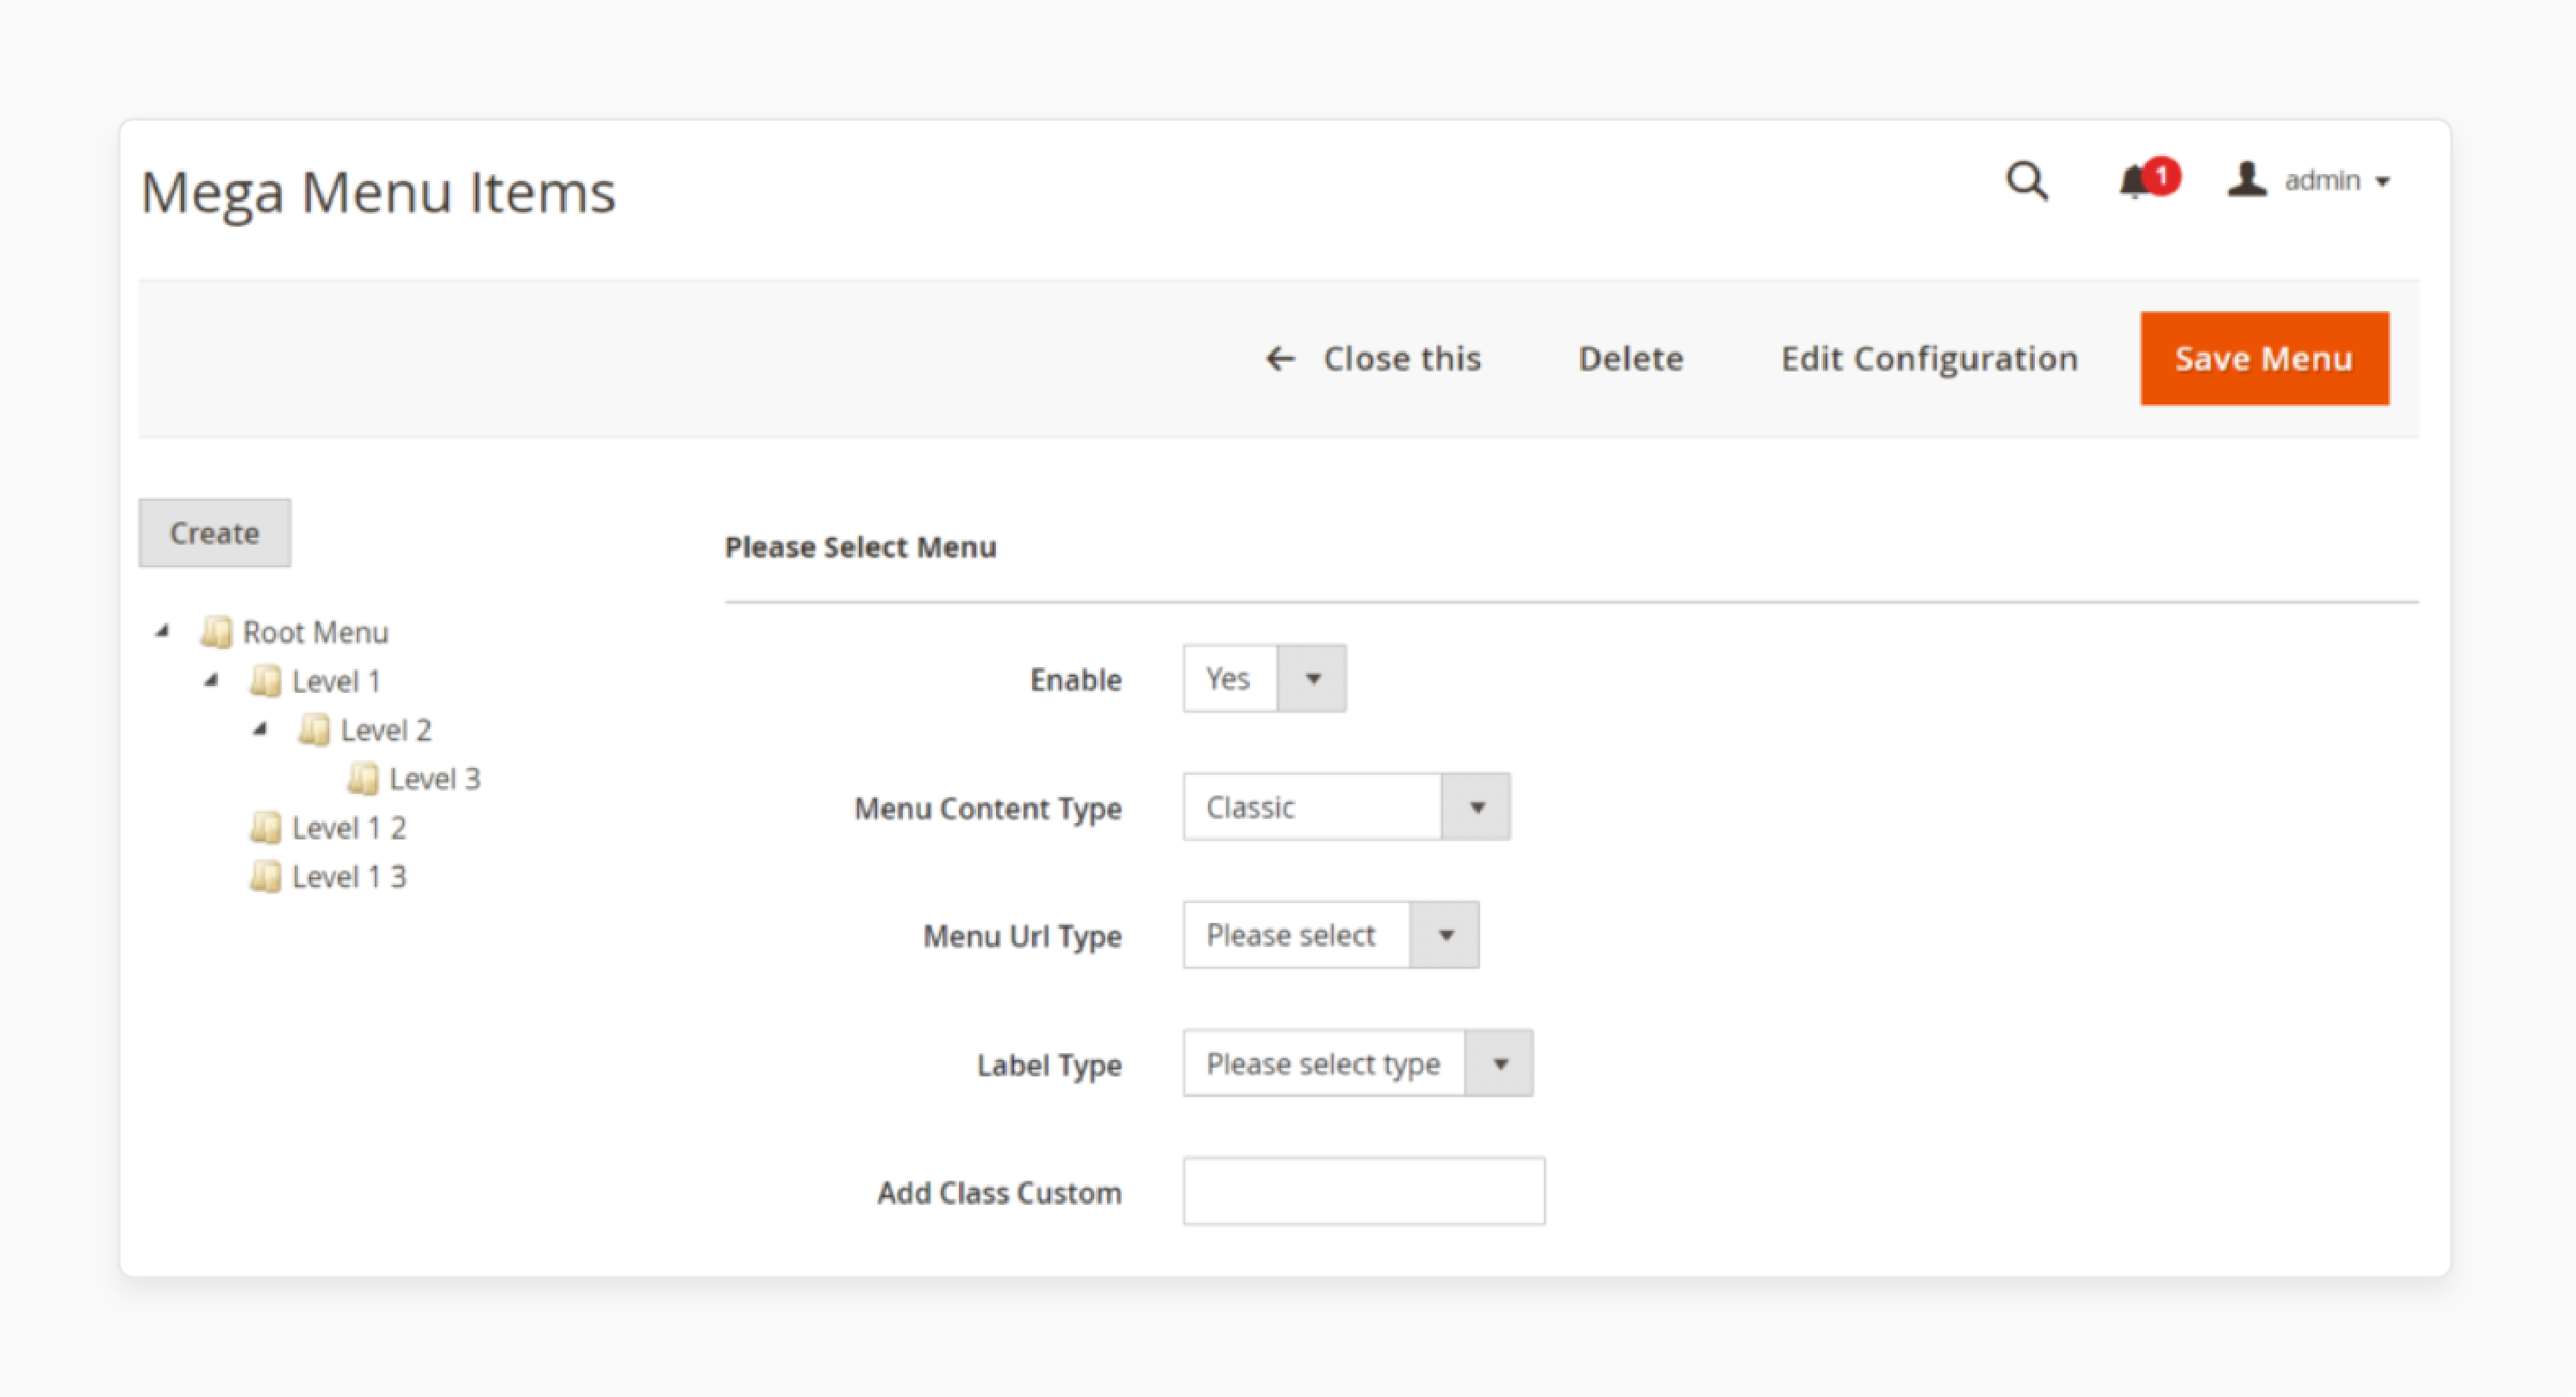Click the Delete button
This screenshot has height=1397, width=2576.
tap(1630, 358)
